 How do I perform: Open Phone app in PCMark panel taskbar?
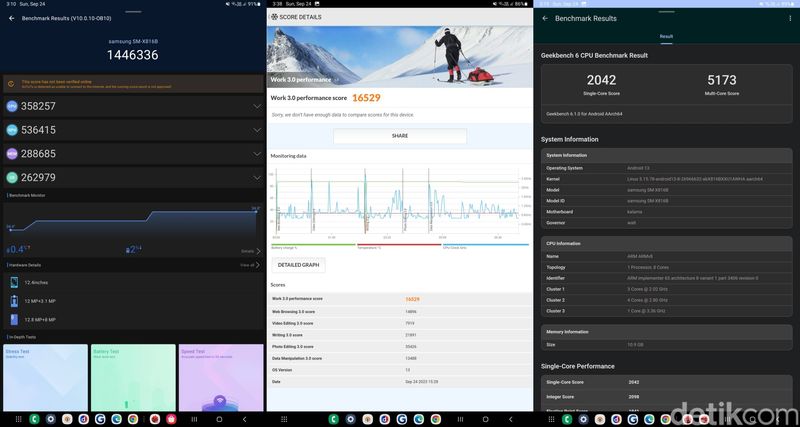click(x=334, y=419)
